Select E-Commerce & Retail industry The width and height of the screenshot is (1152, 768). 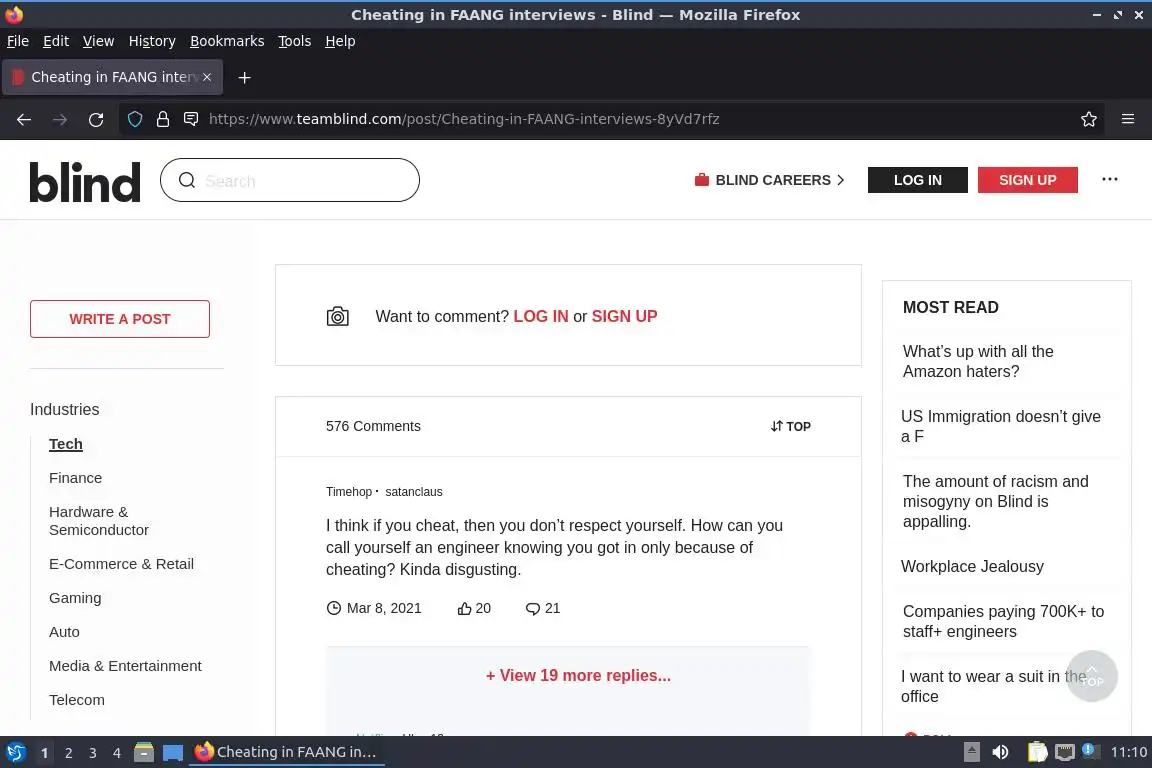click(121, 564)
